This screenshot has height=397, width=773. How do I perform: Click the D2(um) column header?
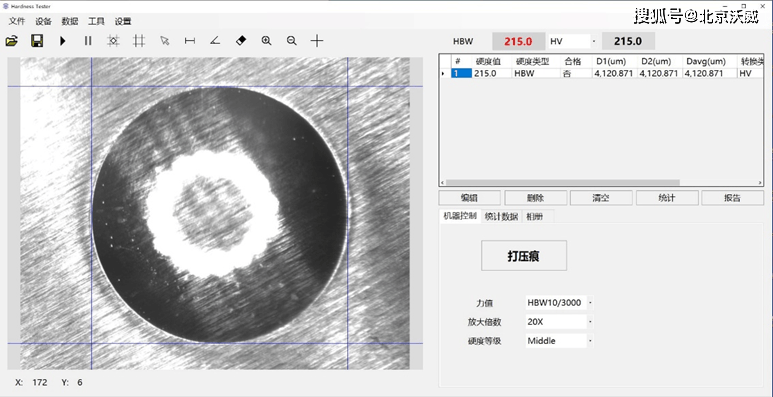[x=659, y=62]
